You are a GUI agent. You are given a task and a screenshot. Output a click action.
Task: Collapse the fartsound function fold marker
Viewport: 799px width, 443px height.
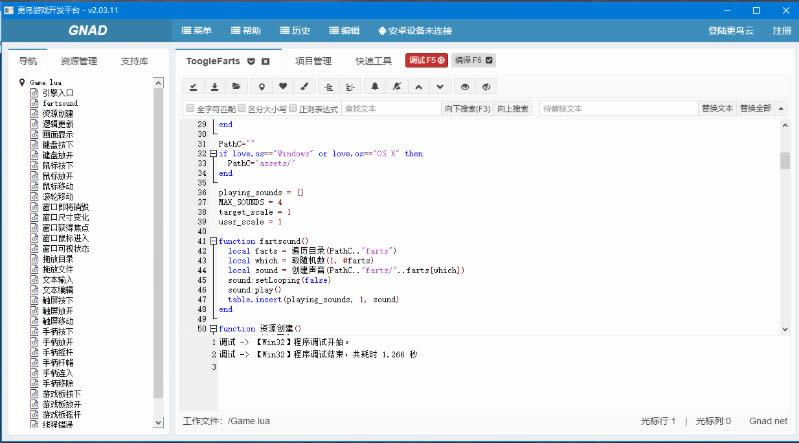pyautogui.click(x=212, y=241)
